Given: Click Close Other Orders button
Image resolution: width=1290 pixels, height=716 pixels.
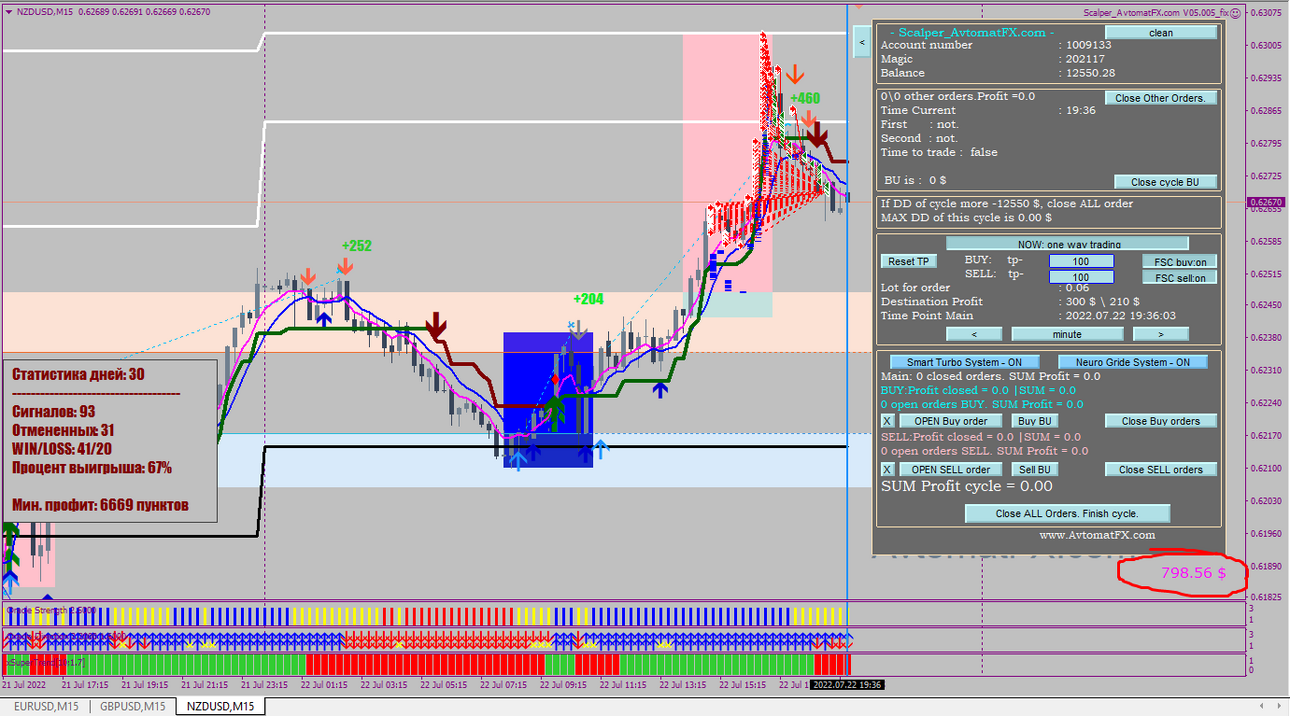Looking at the screenshot, I should click(1161, 98).
